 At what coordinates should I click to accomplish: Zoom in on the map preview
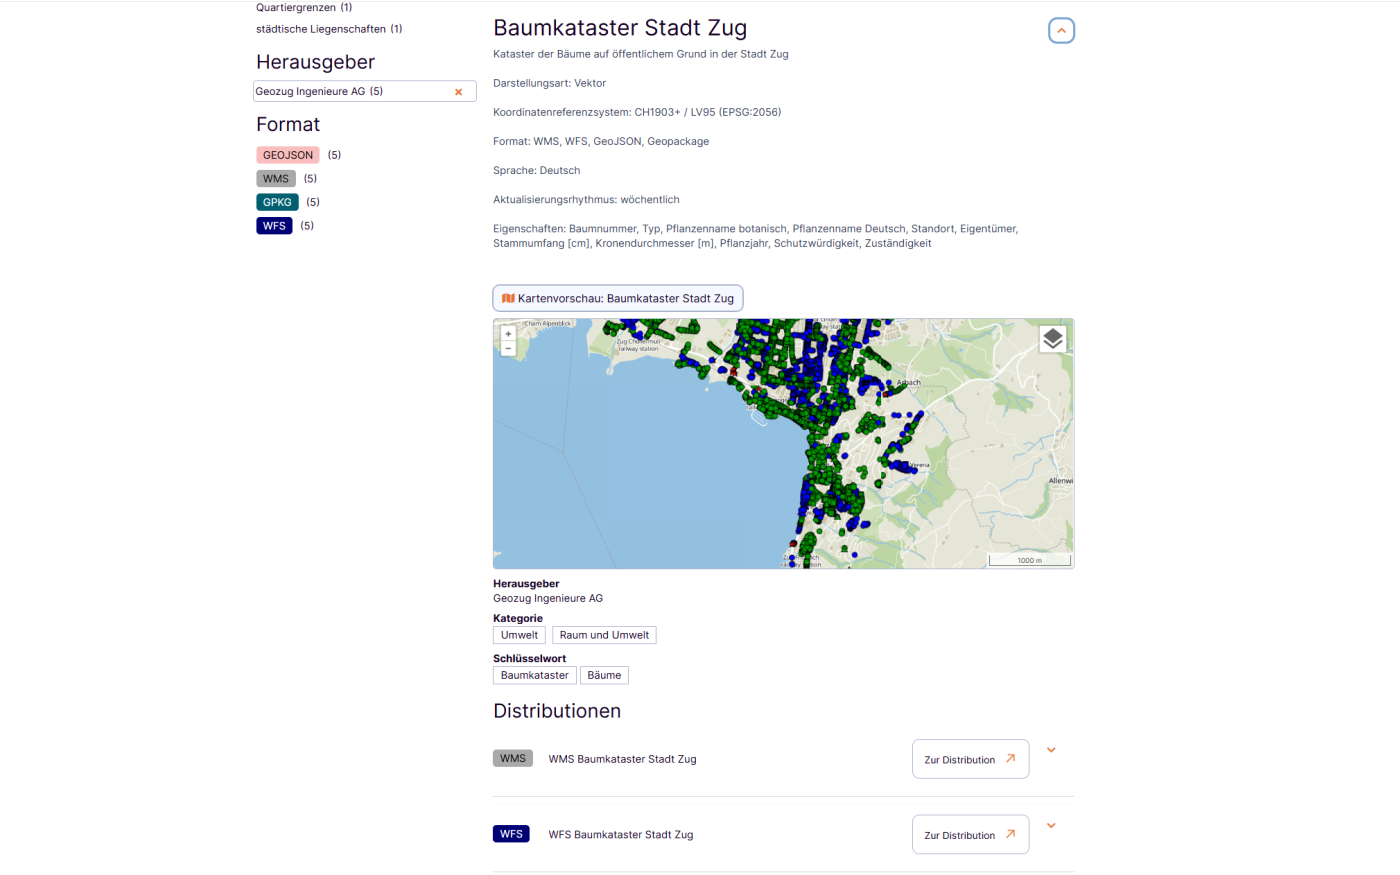508,334
